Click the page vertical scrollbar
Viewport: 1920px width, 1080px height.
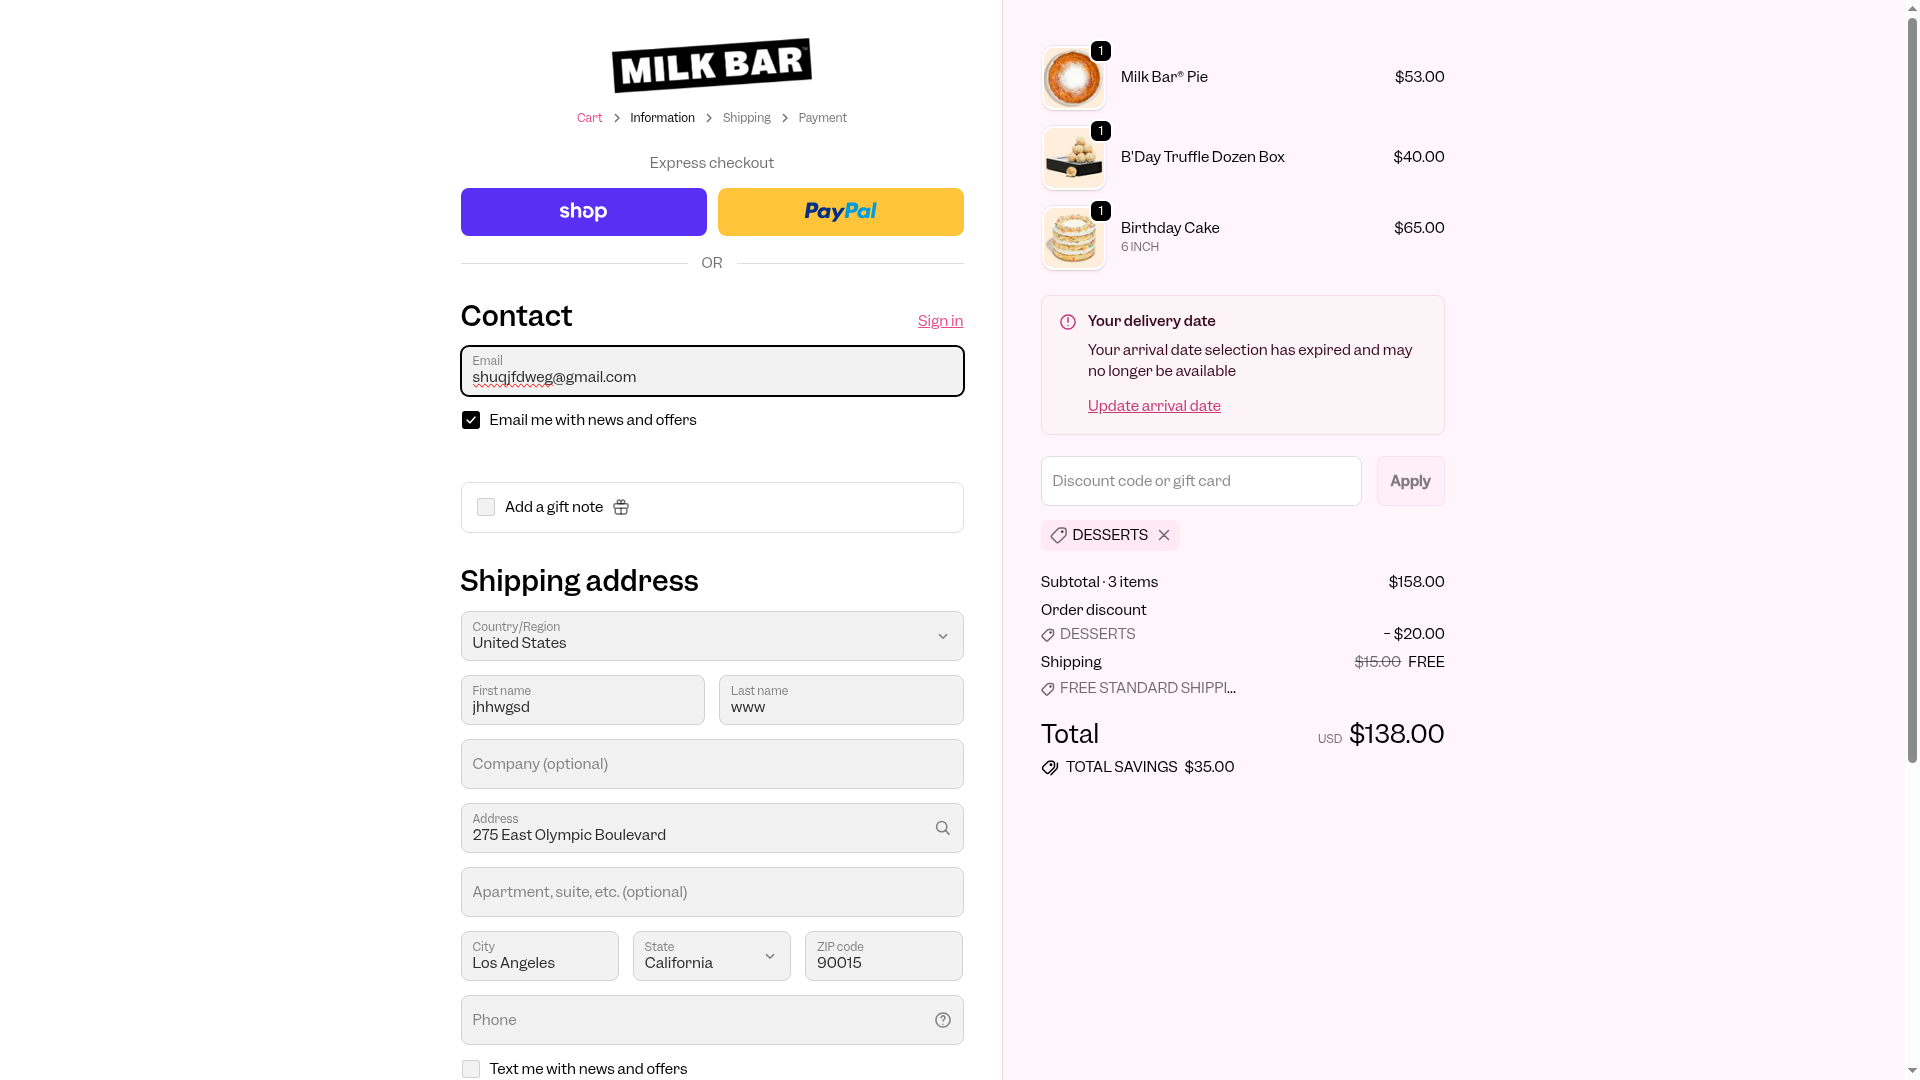pyautogui.click(x=1912, y=400)
